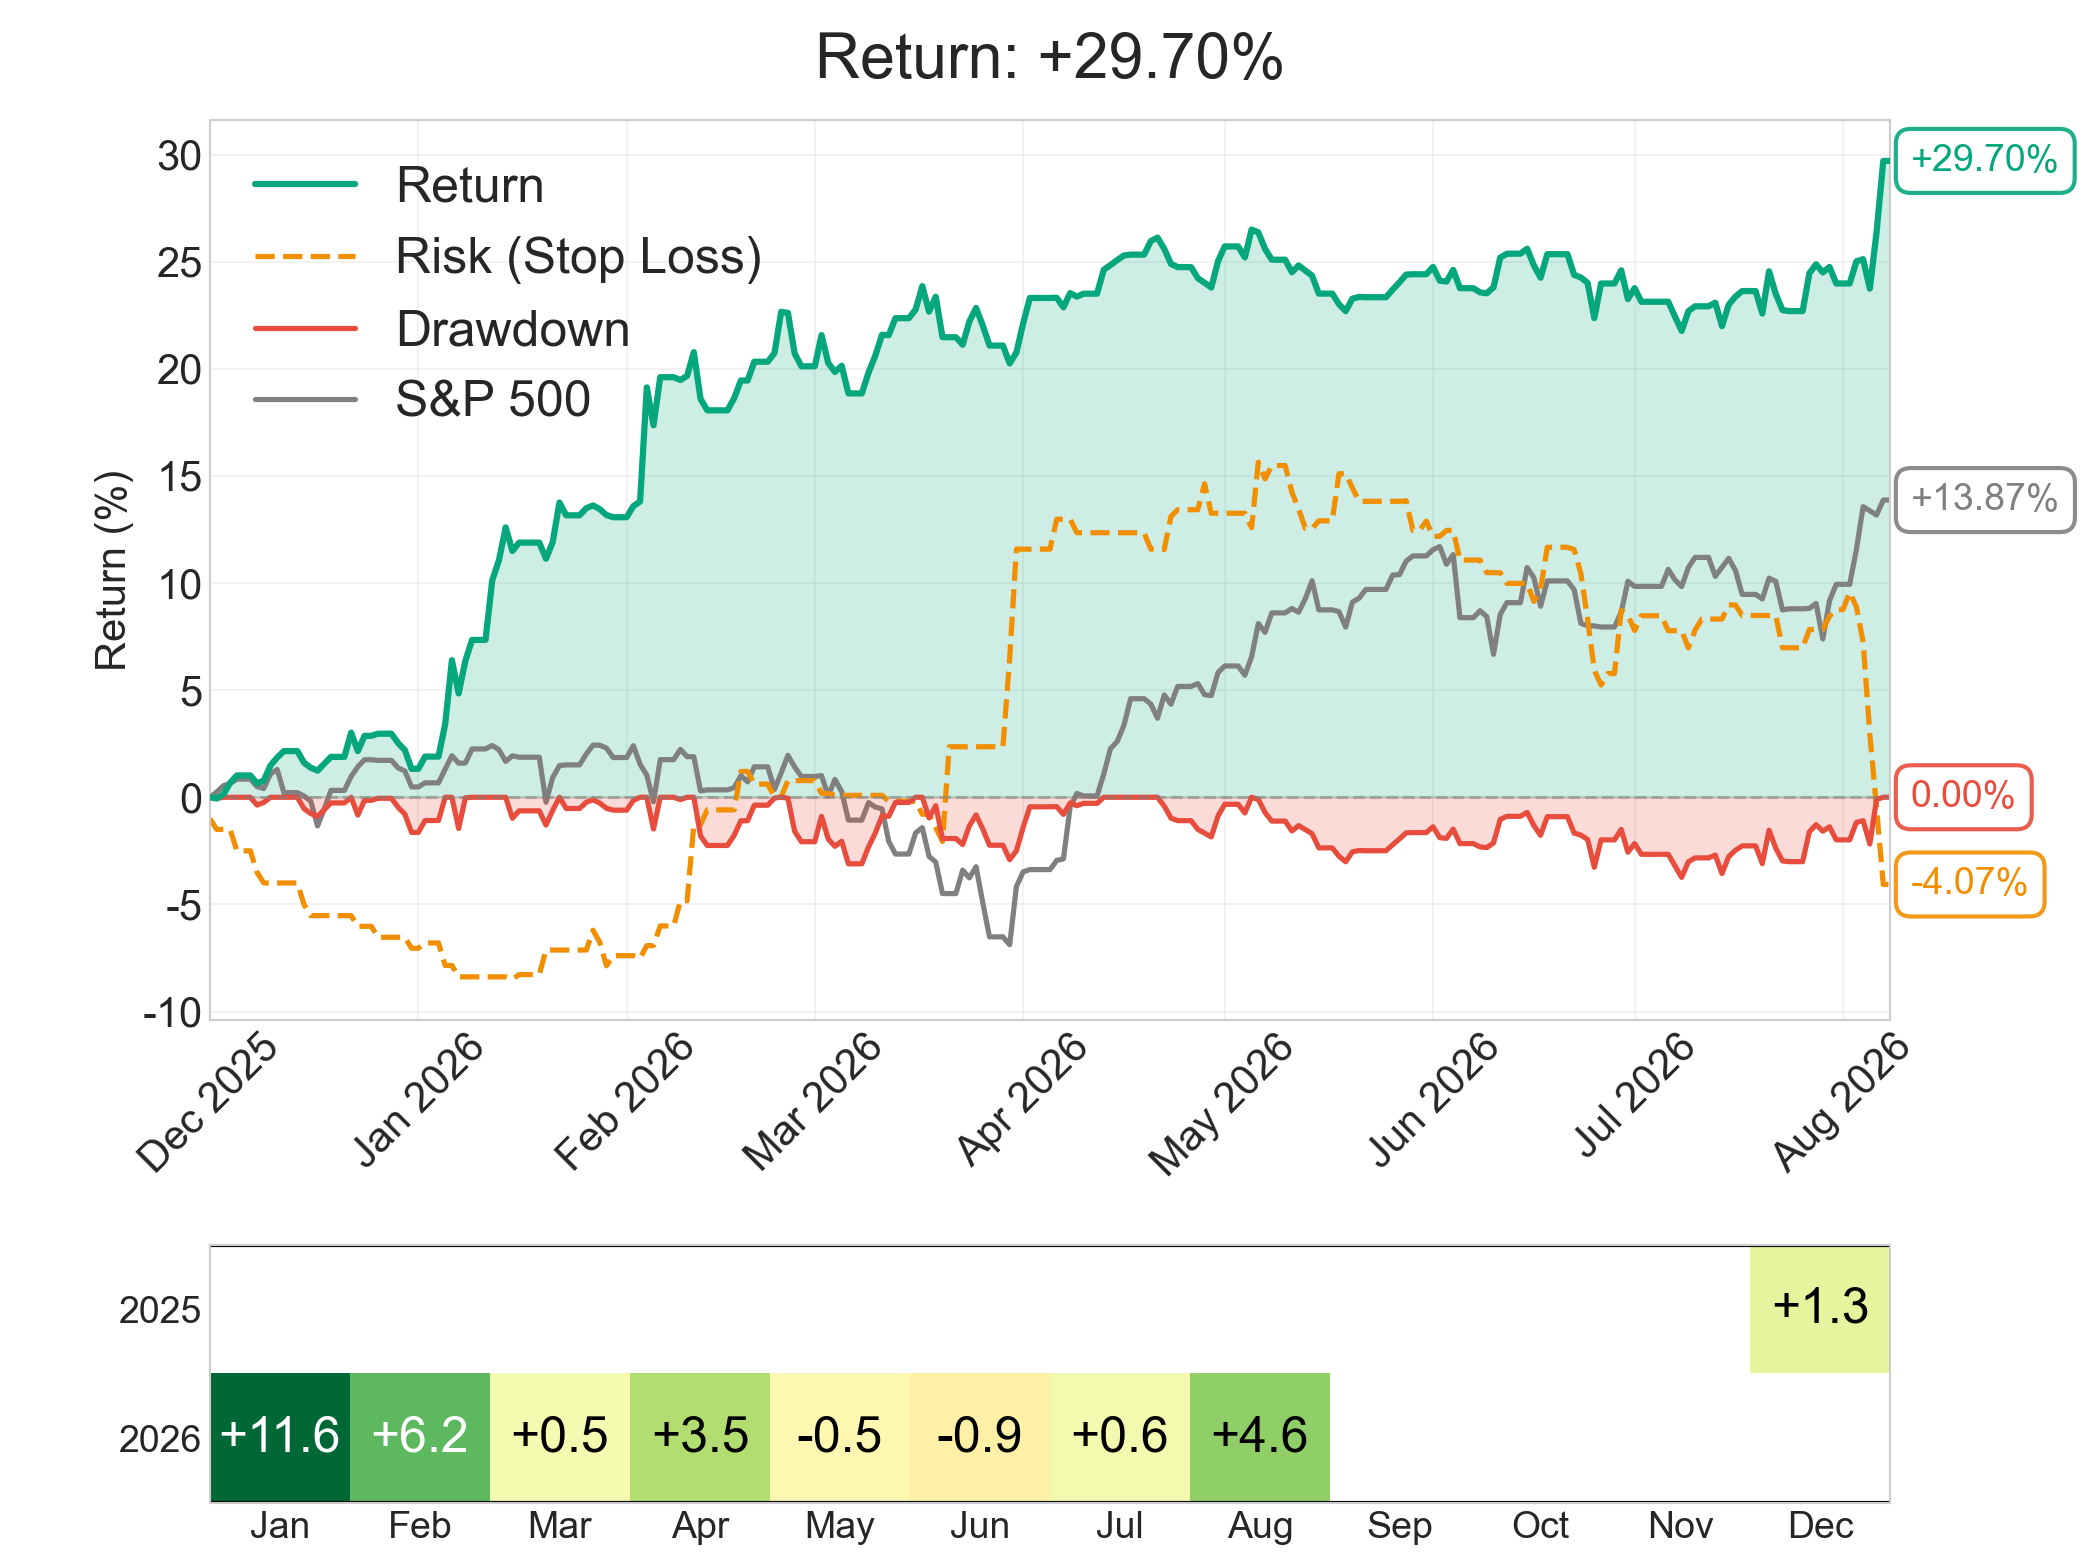Select the June -0.9 heatmap cell
Viewport: 2100px width, 1555px height.
tap(980, 1436)
